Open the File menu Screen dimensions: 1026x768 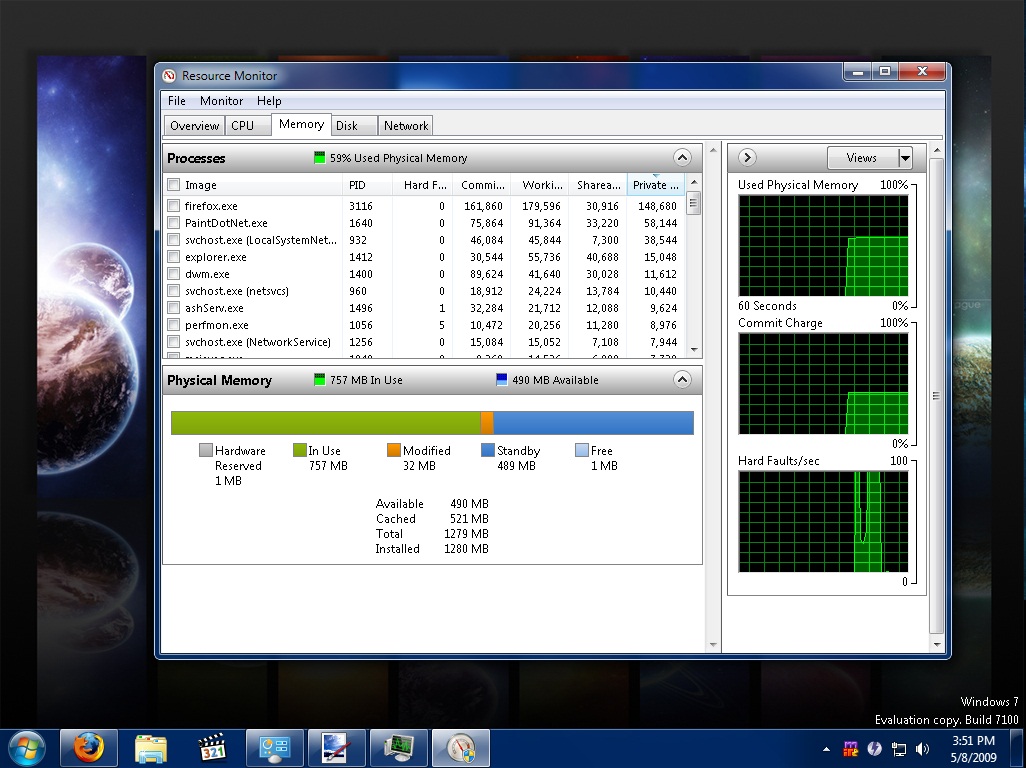point(177,101)
